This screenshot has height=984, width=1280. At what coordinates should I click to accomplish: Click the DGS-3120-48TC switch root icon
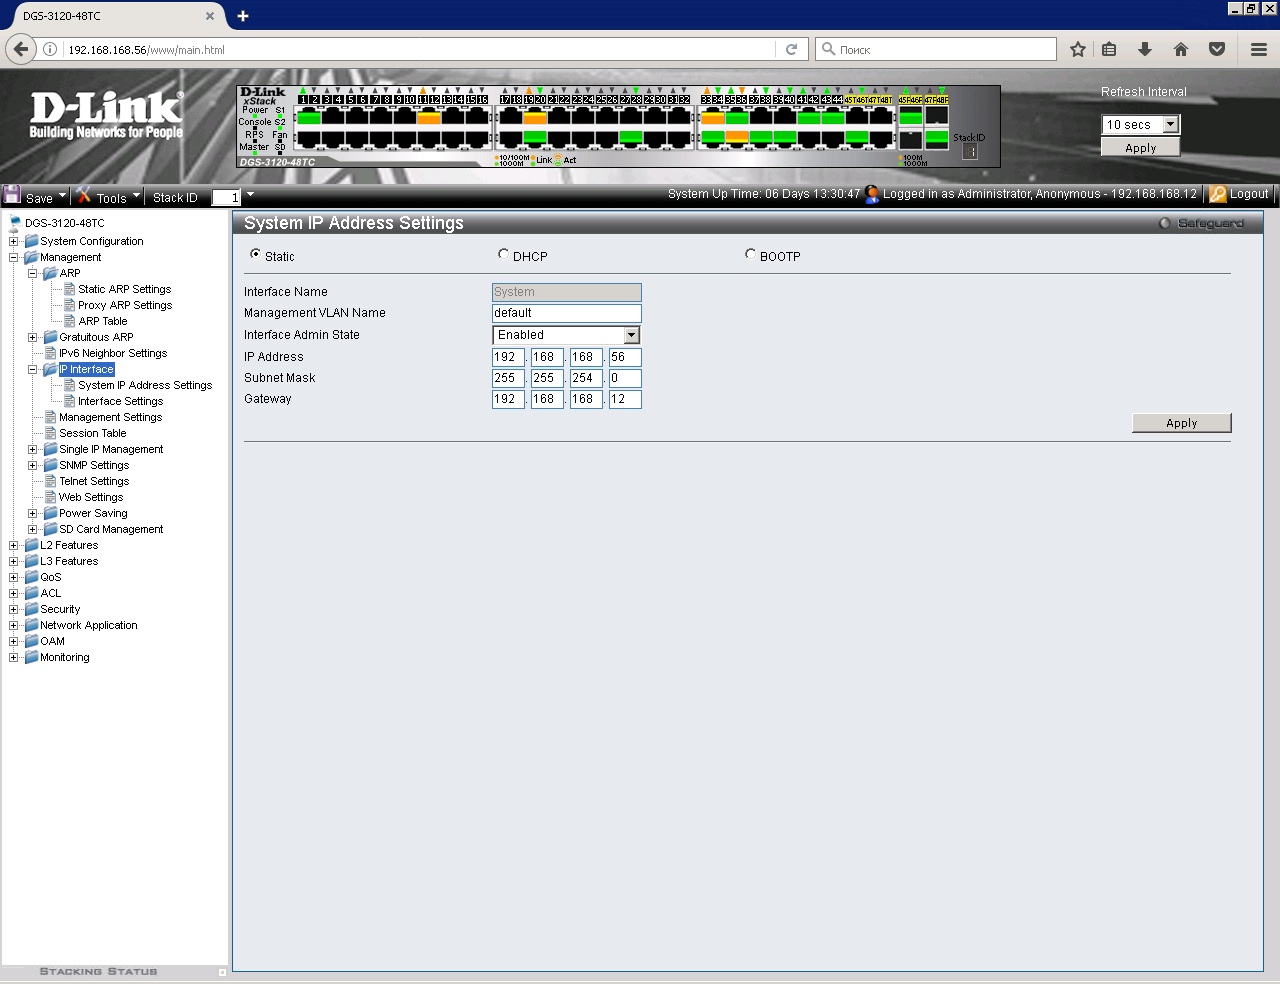pyautogui.click(x=15, y=223)
